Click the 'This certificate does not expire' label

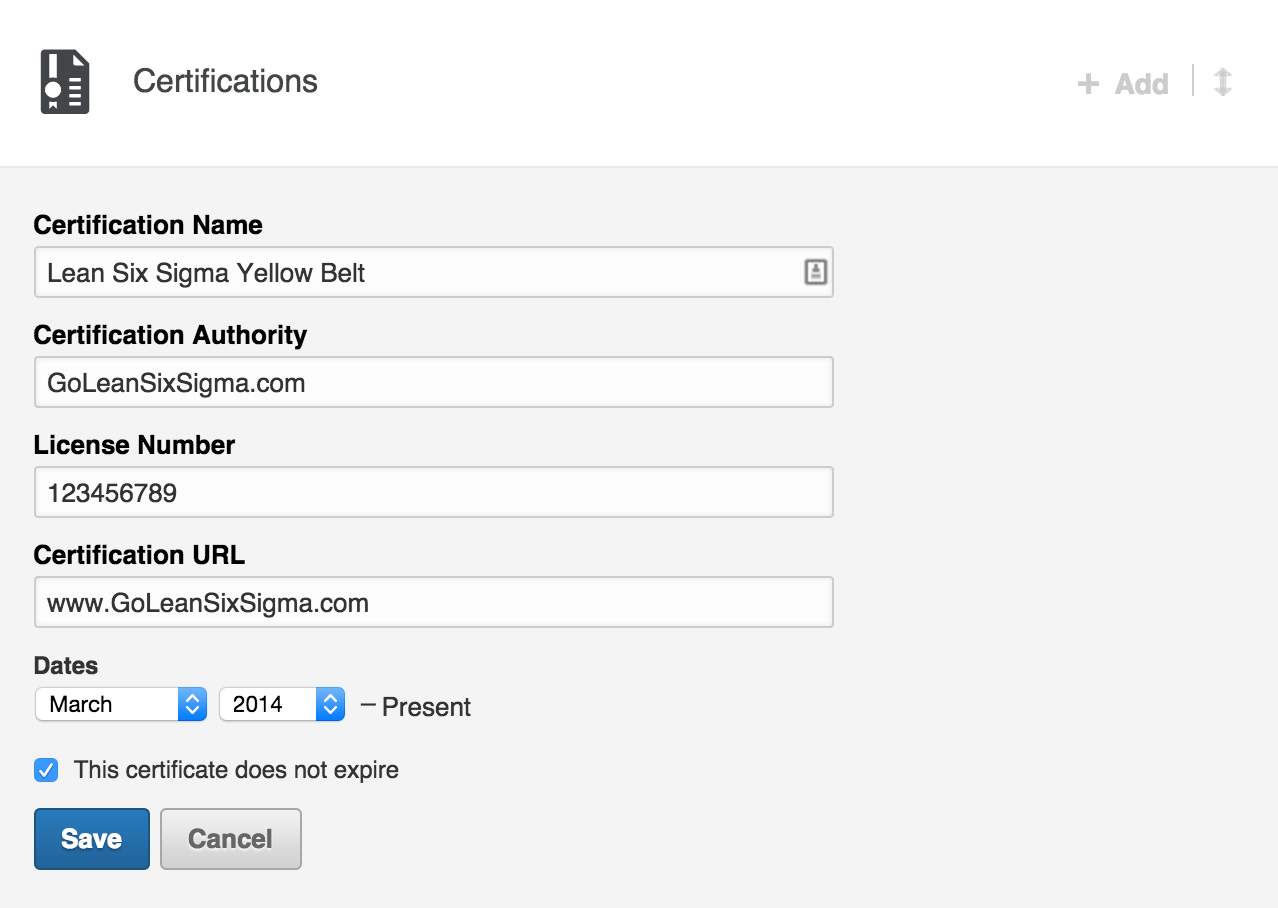(236, 770)
